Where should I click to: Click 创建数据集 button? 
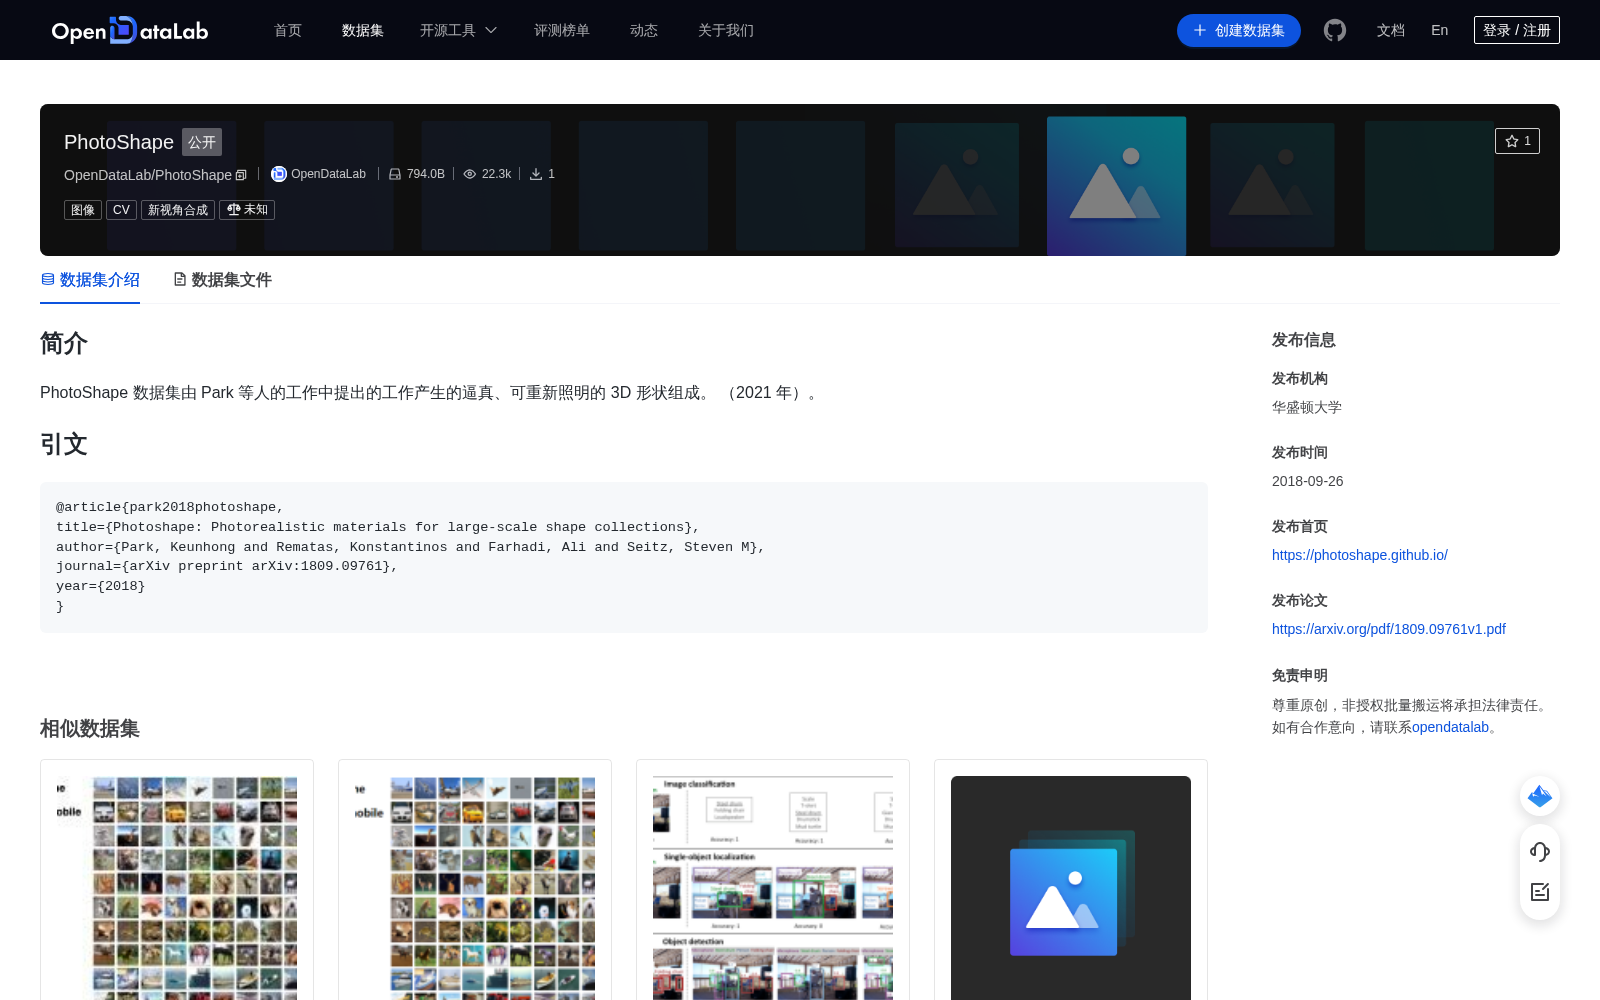(x=1239, y=30)
